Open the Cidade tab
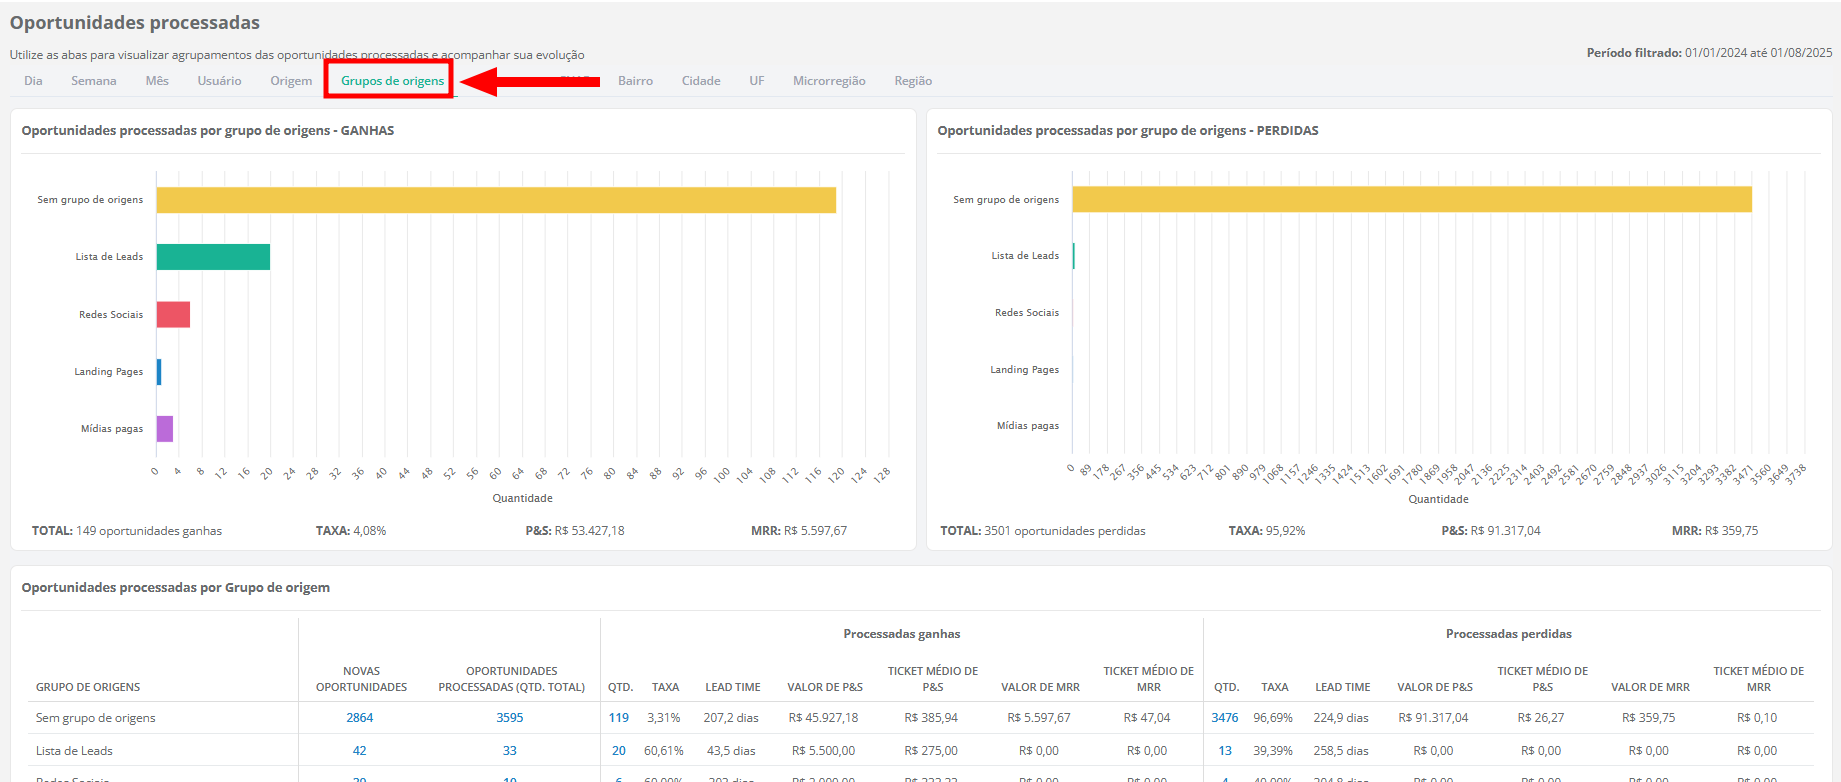This screenshot has width=1841, height=782. pos(701,81)
